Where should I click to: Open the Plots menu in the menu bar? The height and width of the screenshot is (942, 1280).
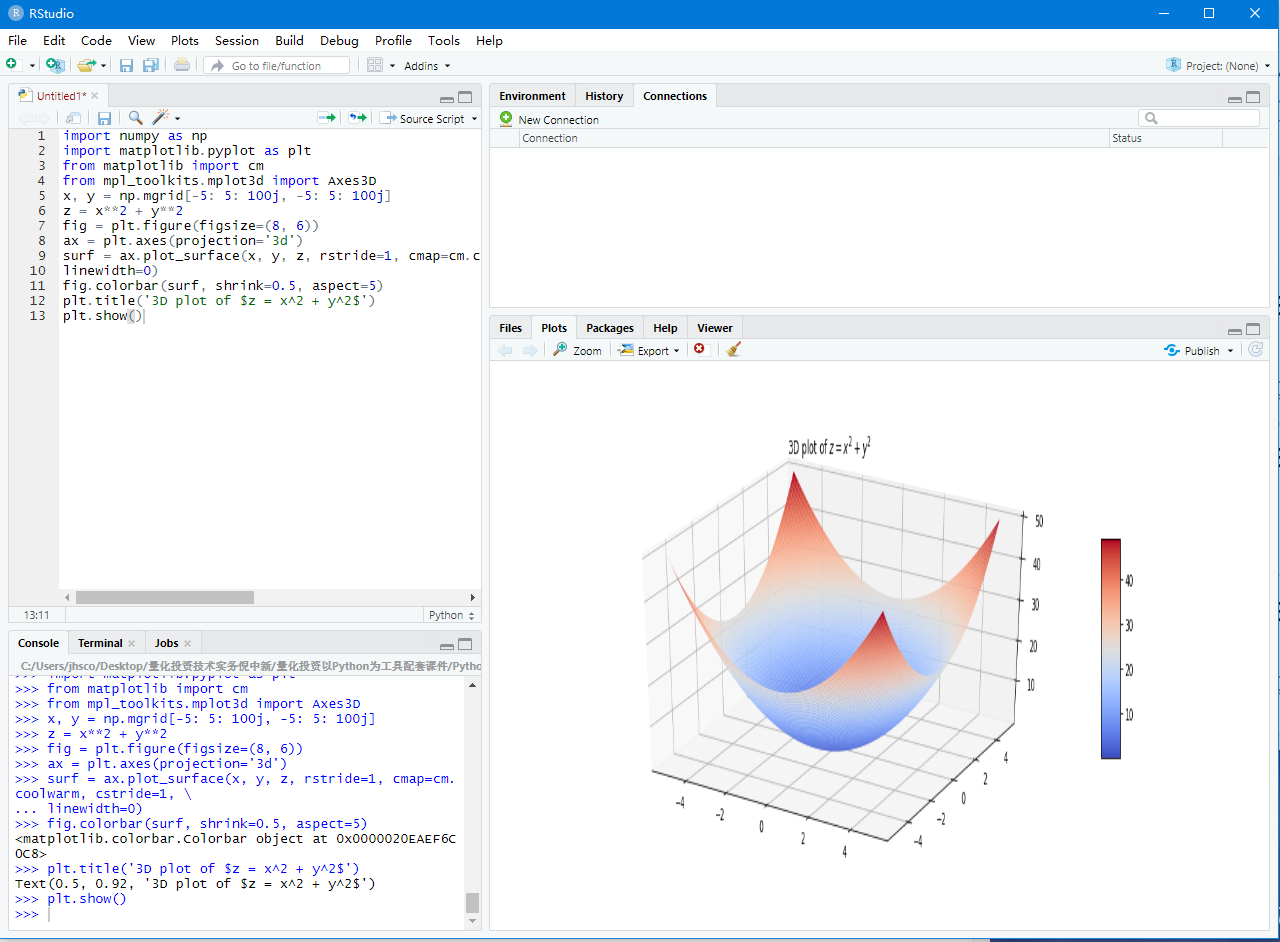point(185,41)
